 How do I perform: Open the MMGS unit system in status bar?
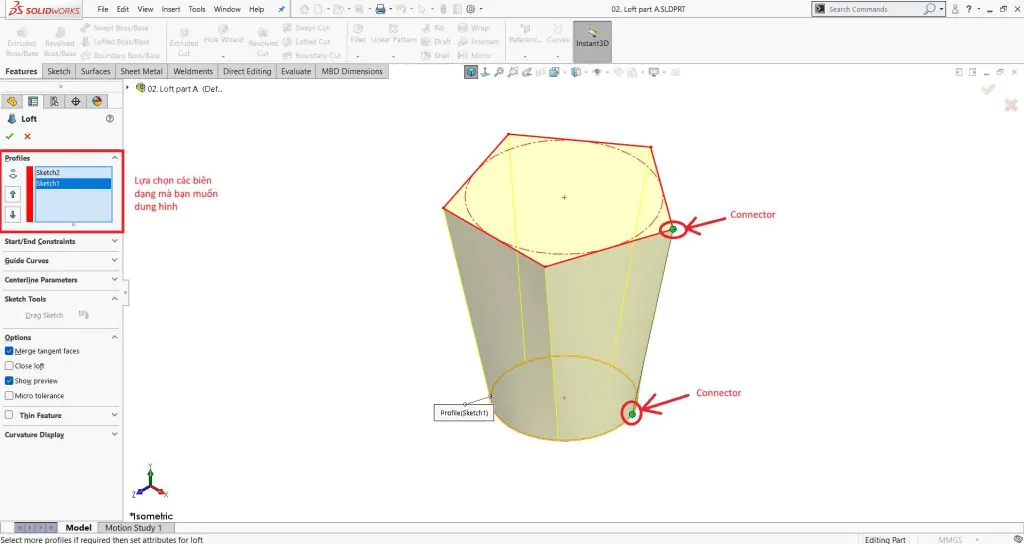[950, 539]
